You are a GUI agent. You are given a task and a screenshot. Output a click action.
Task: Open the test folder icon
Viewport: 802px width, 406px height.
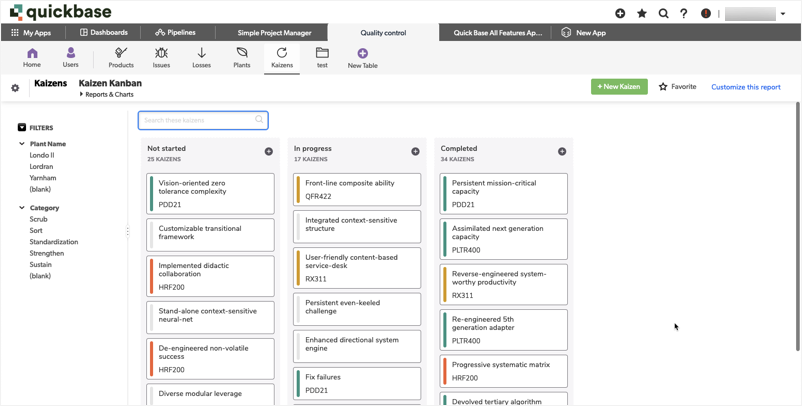[322, 58]
